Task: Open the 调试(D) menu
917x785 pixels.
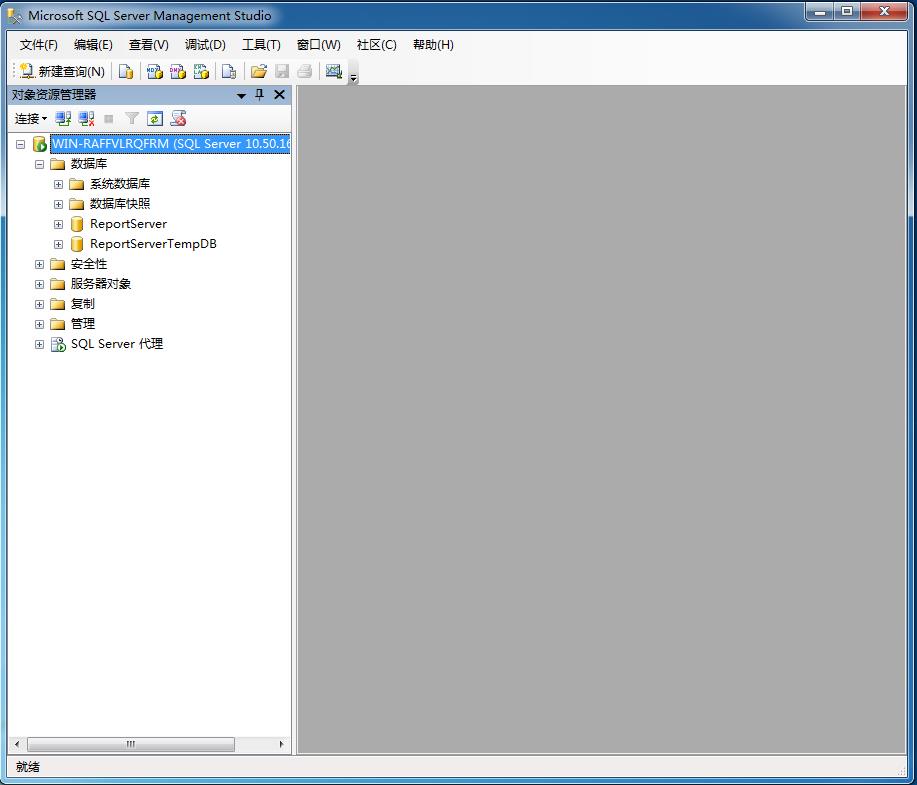Action: pos(205,44)
